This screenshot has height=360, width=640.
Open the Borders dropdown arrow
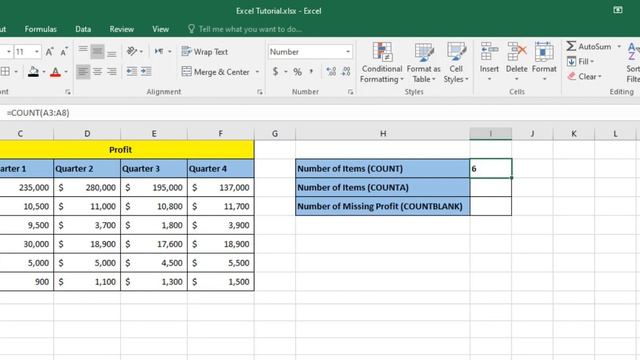pyautogui.click(x=16, y=72)
